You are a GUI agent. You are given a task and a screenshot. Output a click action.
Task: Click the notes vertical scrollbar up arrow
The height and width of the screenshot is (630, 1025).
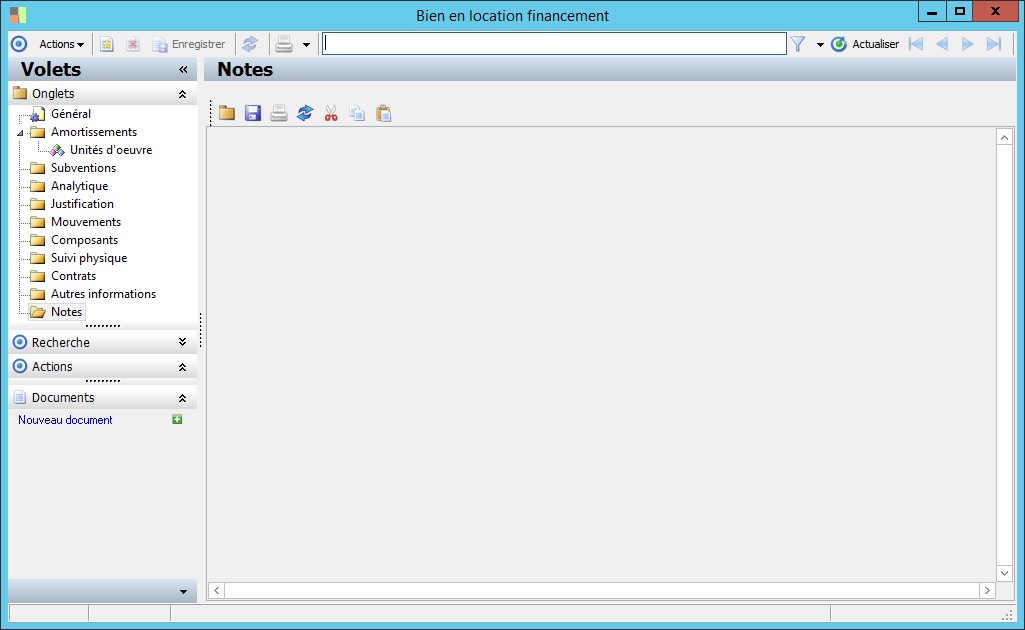[x=1004, y=137]
